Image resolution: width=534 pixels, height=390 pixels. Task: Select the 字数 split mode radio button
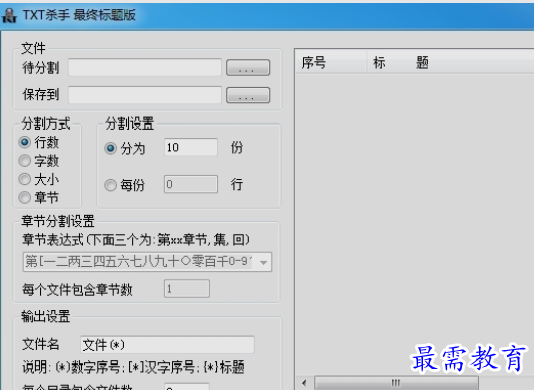tap(25, 161)
